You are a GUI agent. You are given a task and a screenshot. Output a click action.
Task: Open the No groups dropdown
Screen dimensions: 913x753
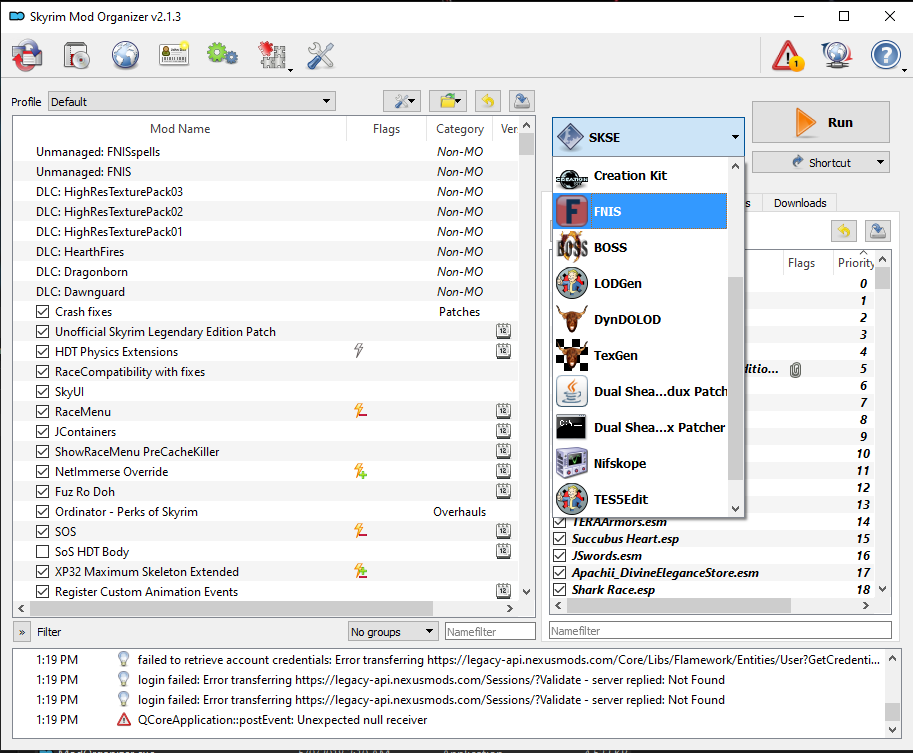392,631
